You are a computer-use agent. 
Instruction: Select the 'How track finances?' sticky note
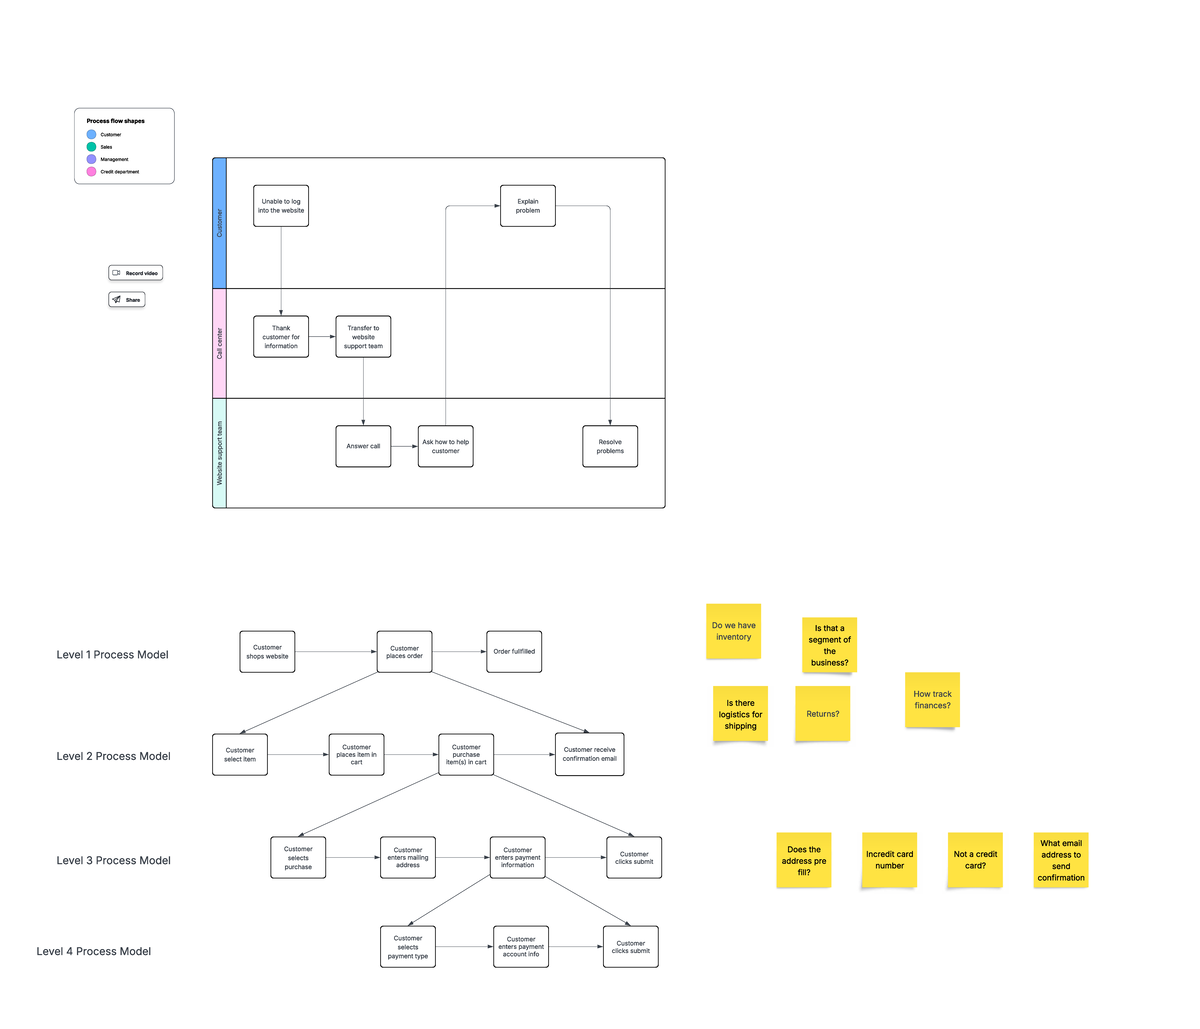point(932,700)
